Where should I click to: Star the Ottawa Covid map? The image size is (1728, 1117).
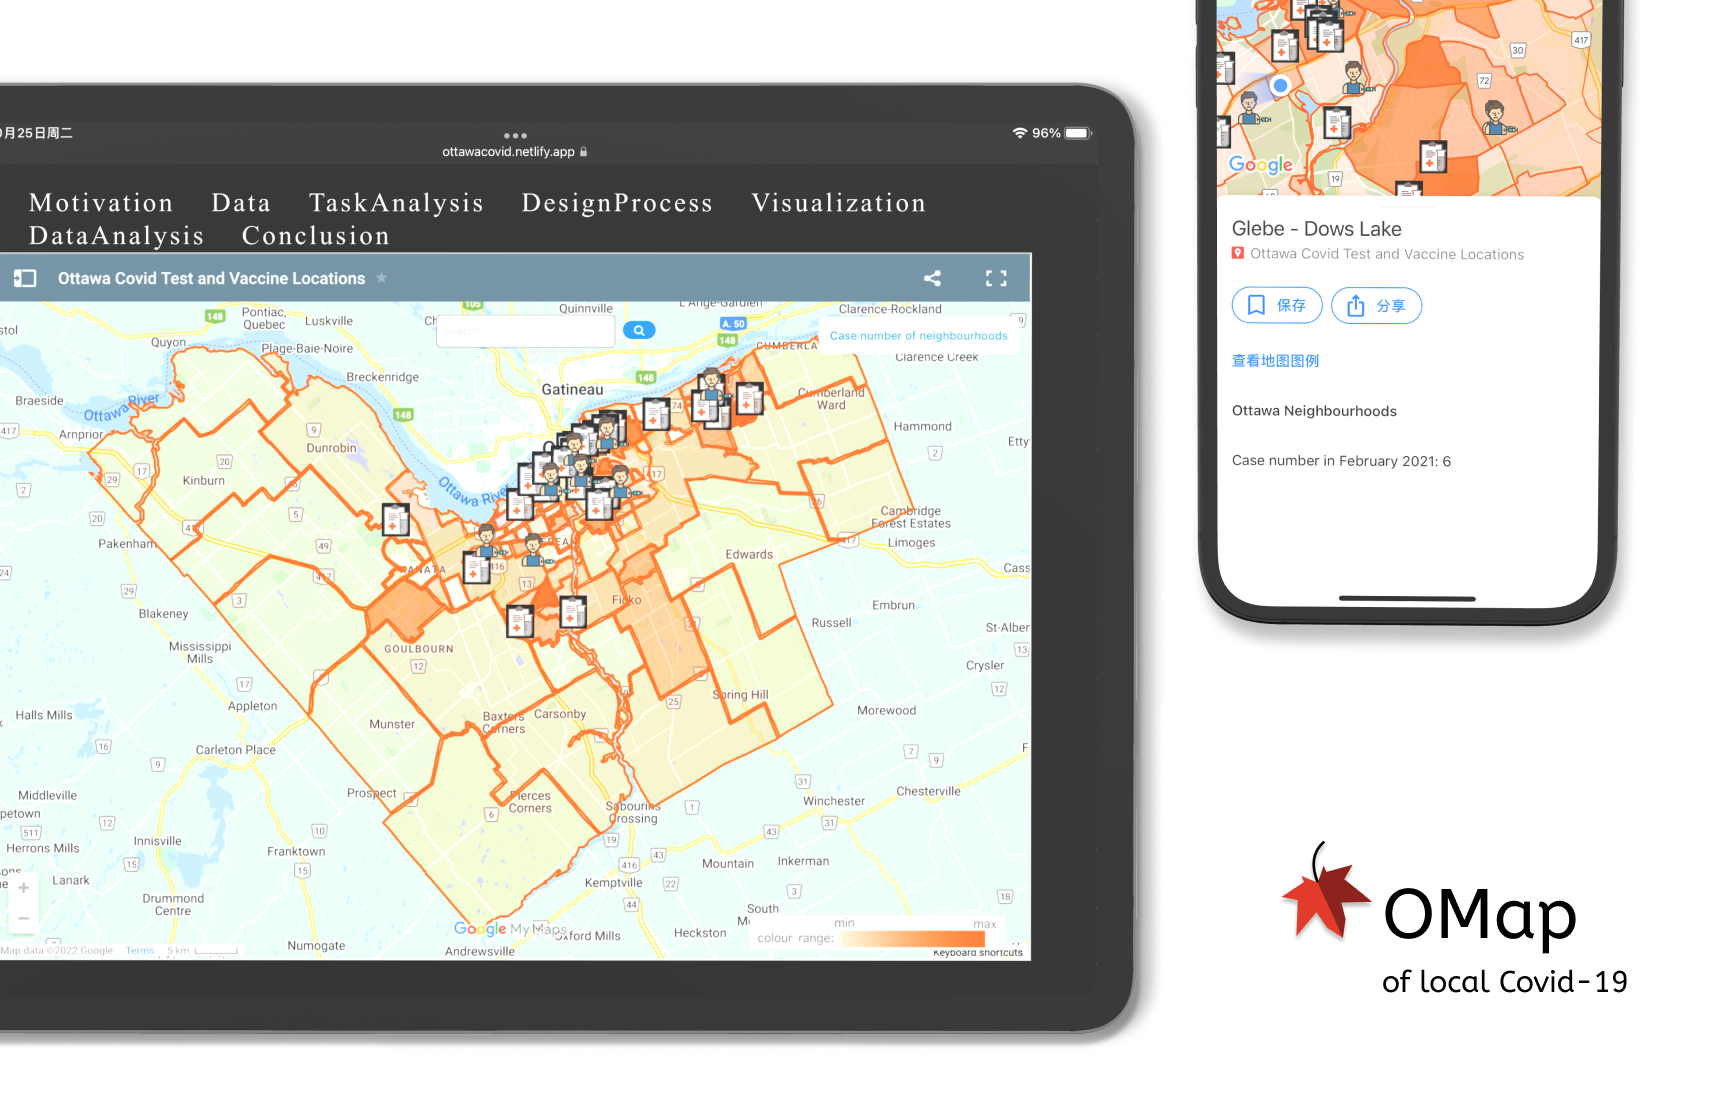pyautogui.click(x=381, y=278)
